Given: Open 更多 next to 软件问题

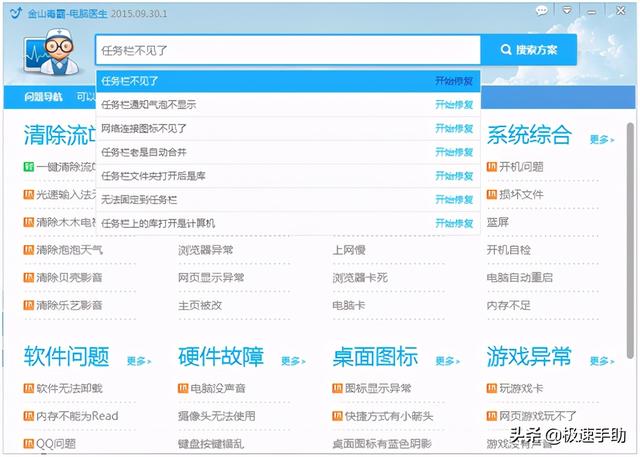Looking at the screenshot, I should tap(139, 361).
